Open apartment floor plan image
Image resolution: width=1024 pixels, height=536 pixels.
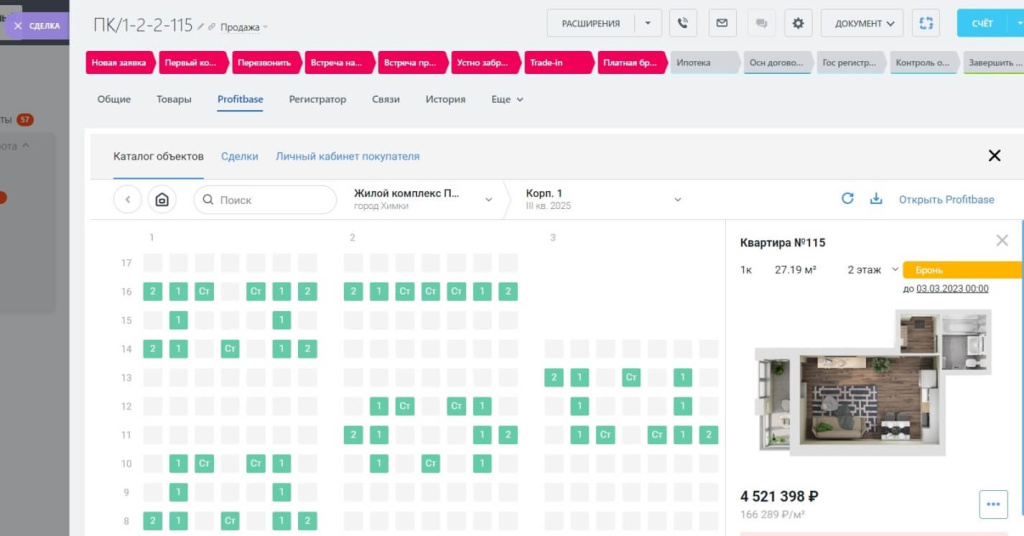[872, 383]
